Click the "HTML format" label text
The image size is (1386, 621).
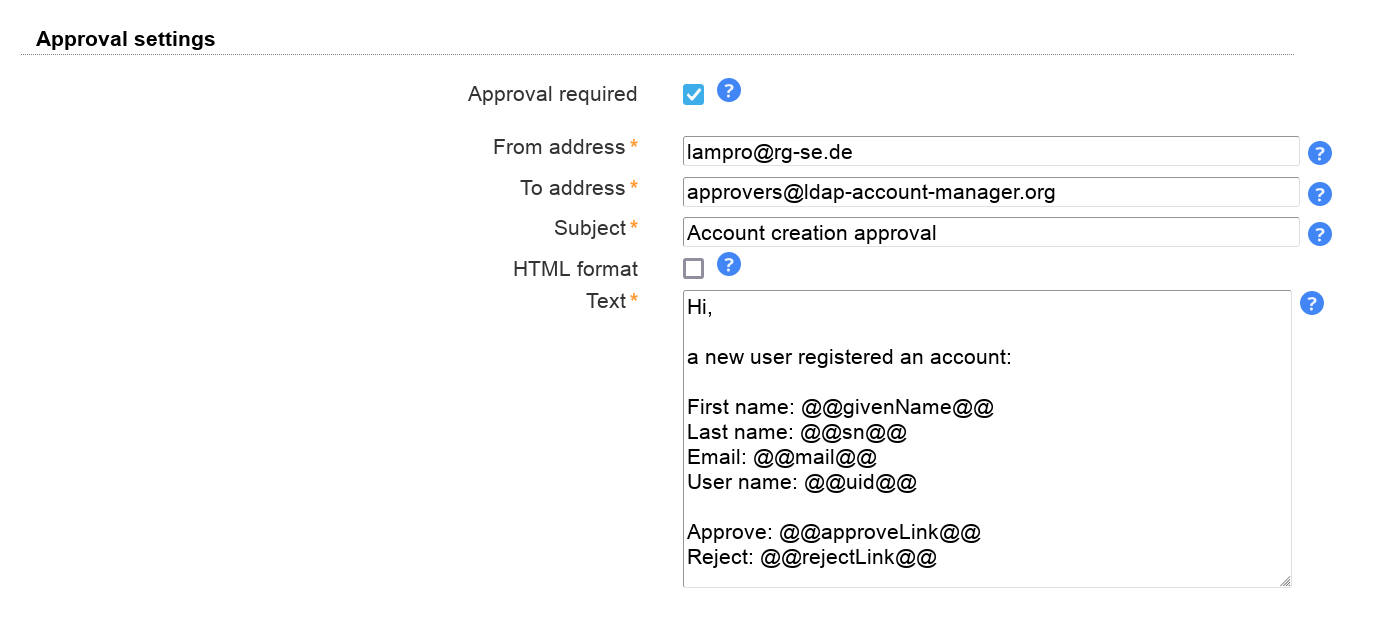(x=575, y=269)
